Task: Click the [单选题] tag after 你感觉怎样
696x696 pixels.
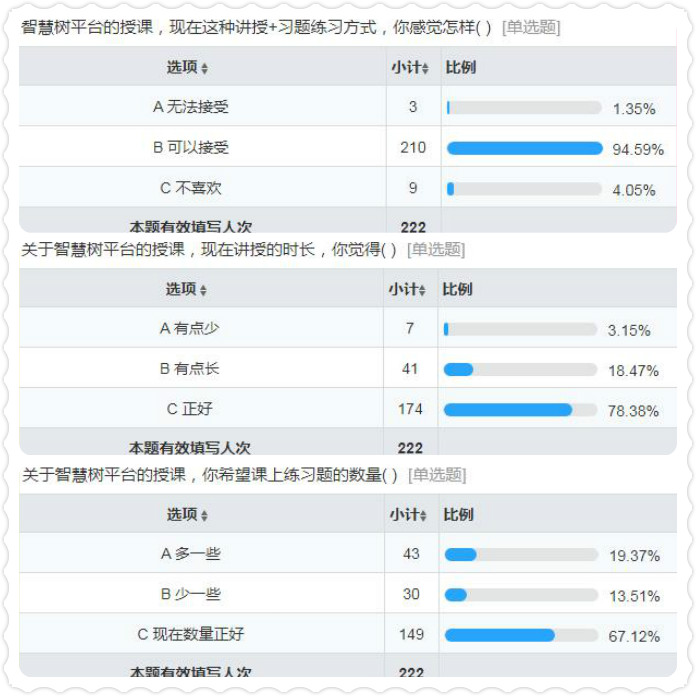Action: click(x=531, y=27)
